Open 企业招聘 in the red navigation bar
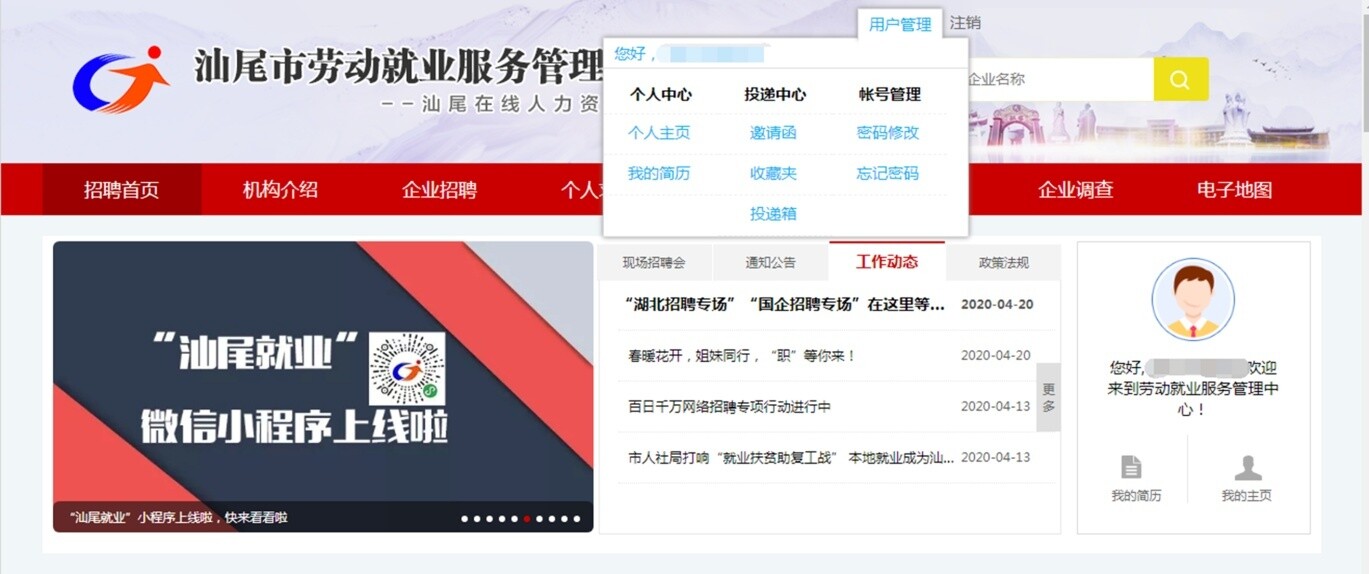This screenshot has height=574, width=1369. (439, 190)
